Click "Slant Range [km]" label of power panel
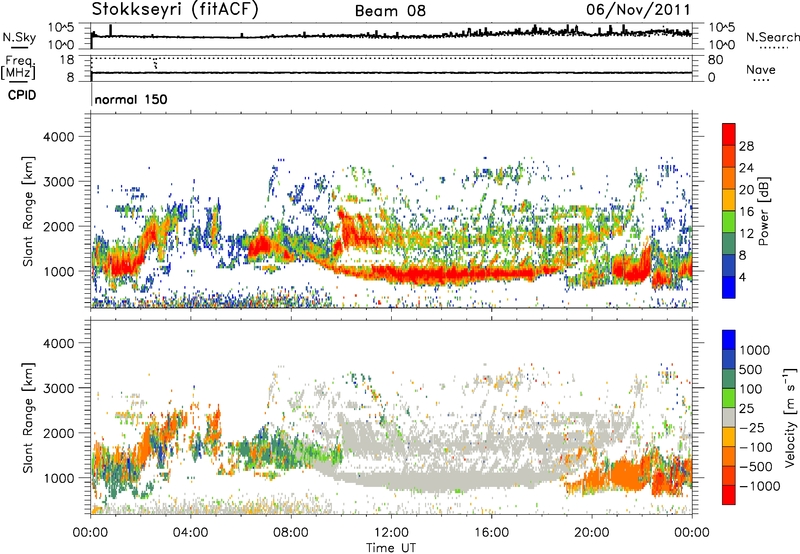Image resolution: width=800 pixels, height=554 pixels. (x=28, y=211)
